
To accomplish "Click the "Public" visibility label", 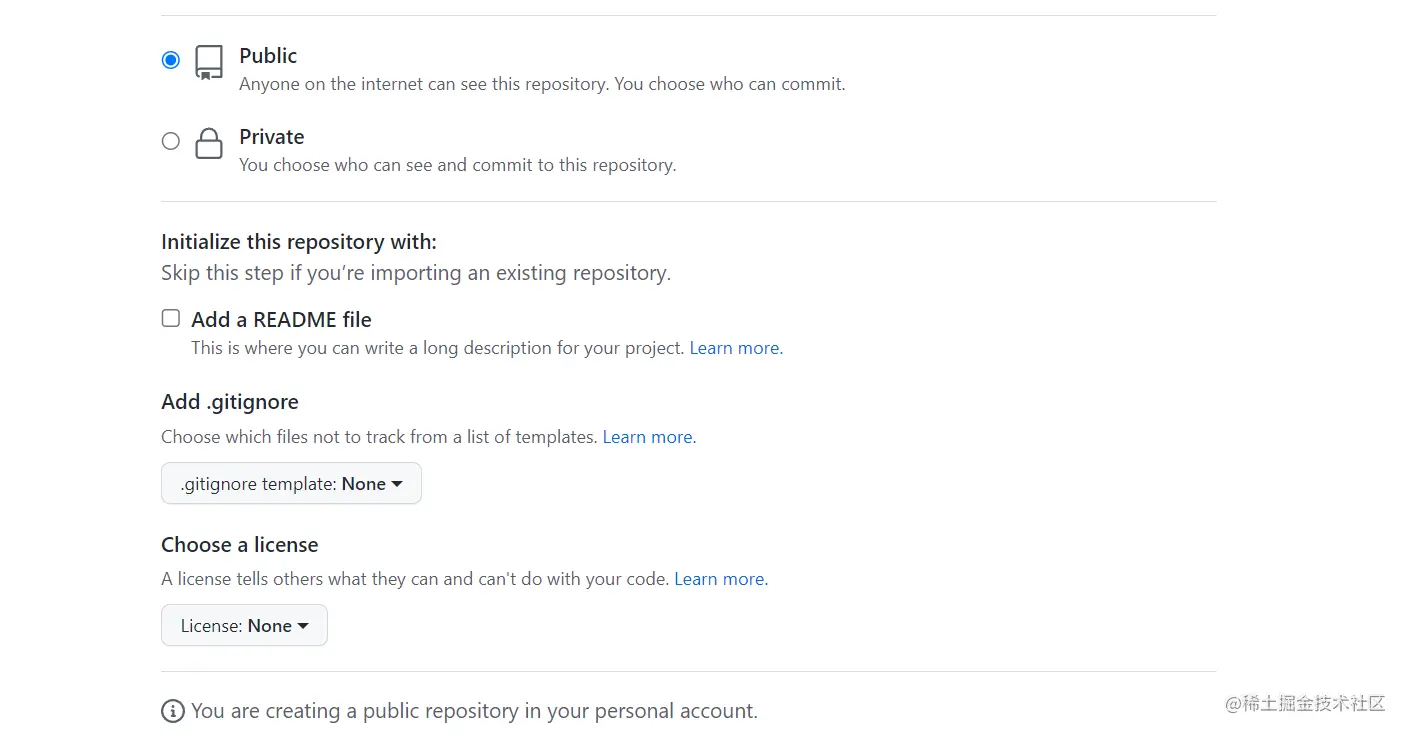I will point(268,56).
